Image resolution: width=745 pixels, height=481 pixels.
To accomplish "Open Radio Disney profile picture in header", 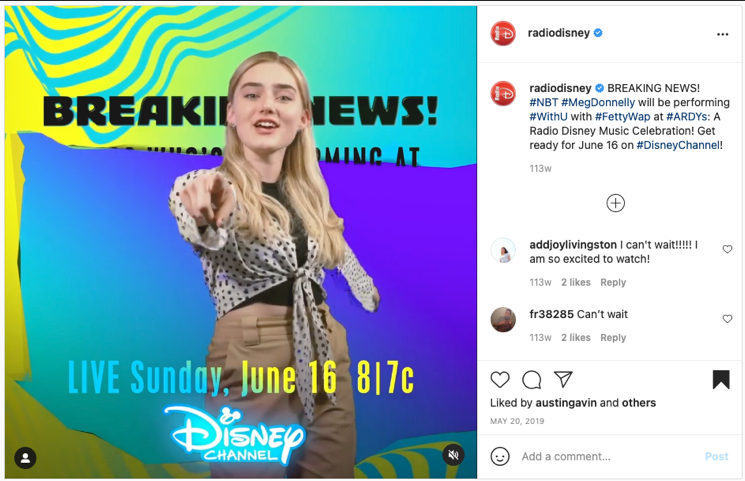I will (503, 33).
